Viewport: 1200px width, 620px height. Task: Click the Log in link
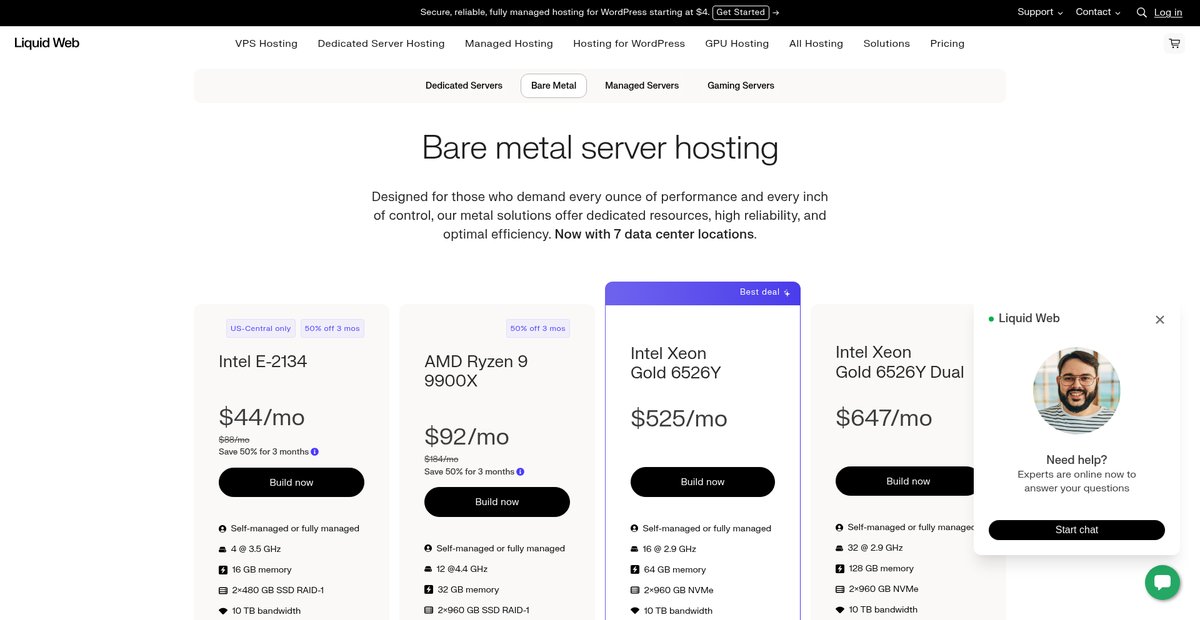pos(1168,13)
